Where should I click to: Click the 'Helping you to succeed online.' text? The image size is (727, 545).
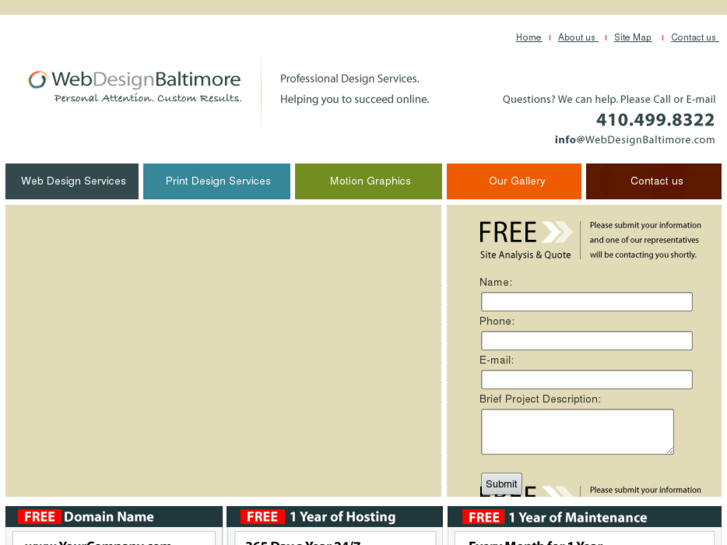[355, 99]
